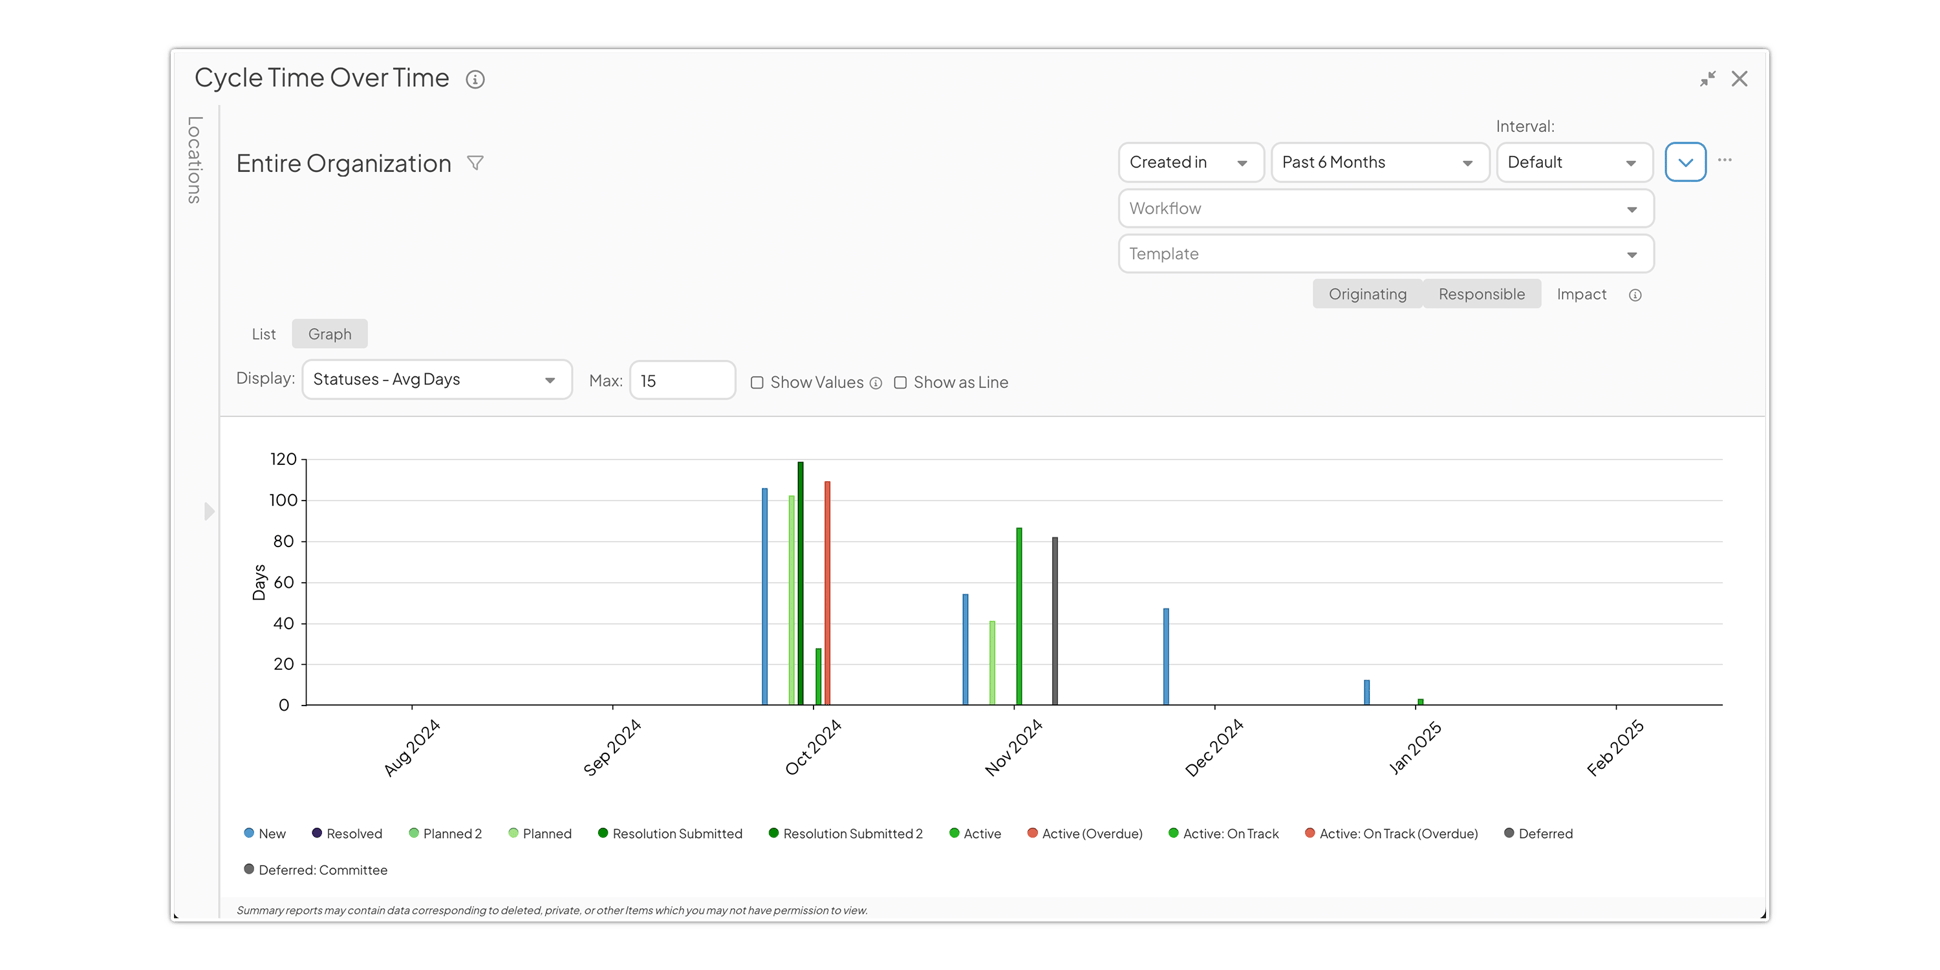1940x970 pixels.
Task: Open the Created in dropdown
Action: coord(1190,161)
